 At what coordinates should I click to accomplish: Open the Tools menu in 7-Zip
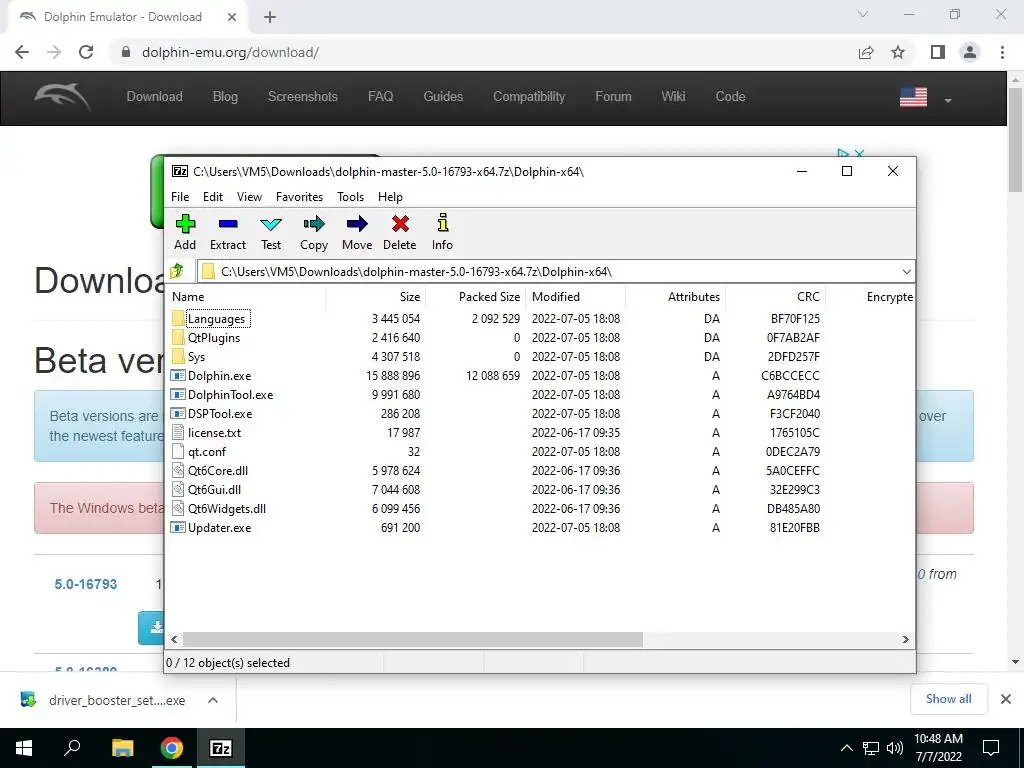(x=350, y=197)
